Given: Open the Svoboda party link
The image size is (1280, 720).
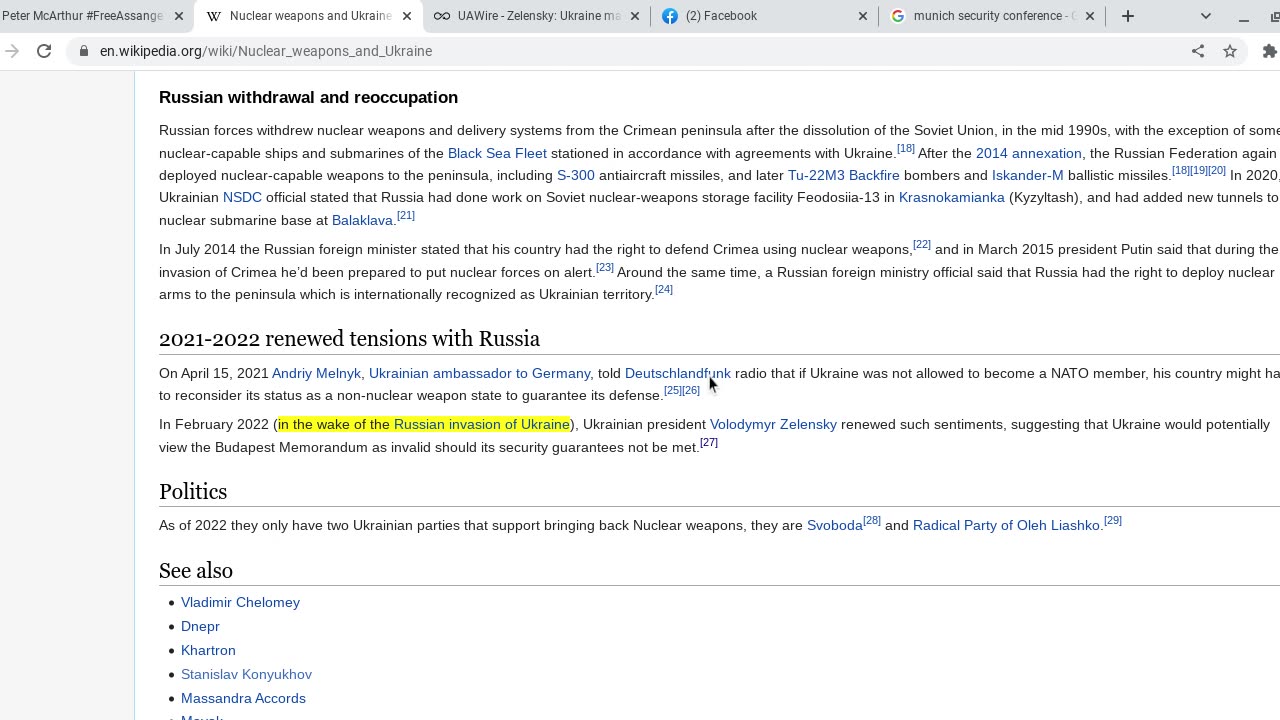Looking at the screenshot, I should [x=835, y=525].
